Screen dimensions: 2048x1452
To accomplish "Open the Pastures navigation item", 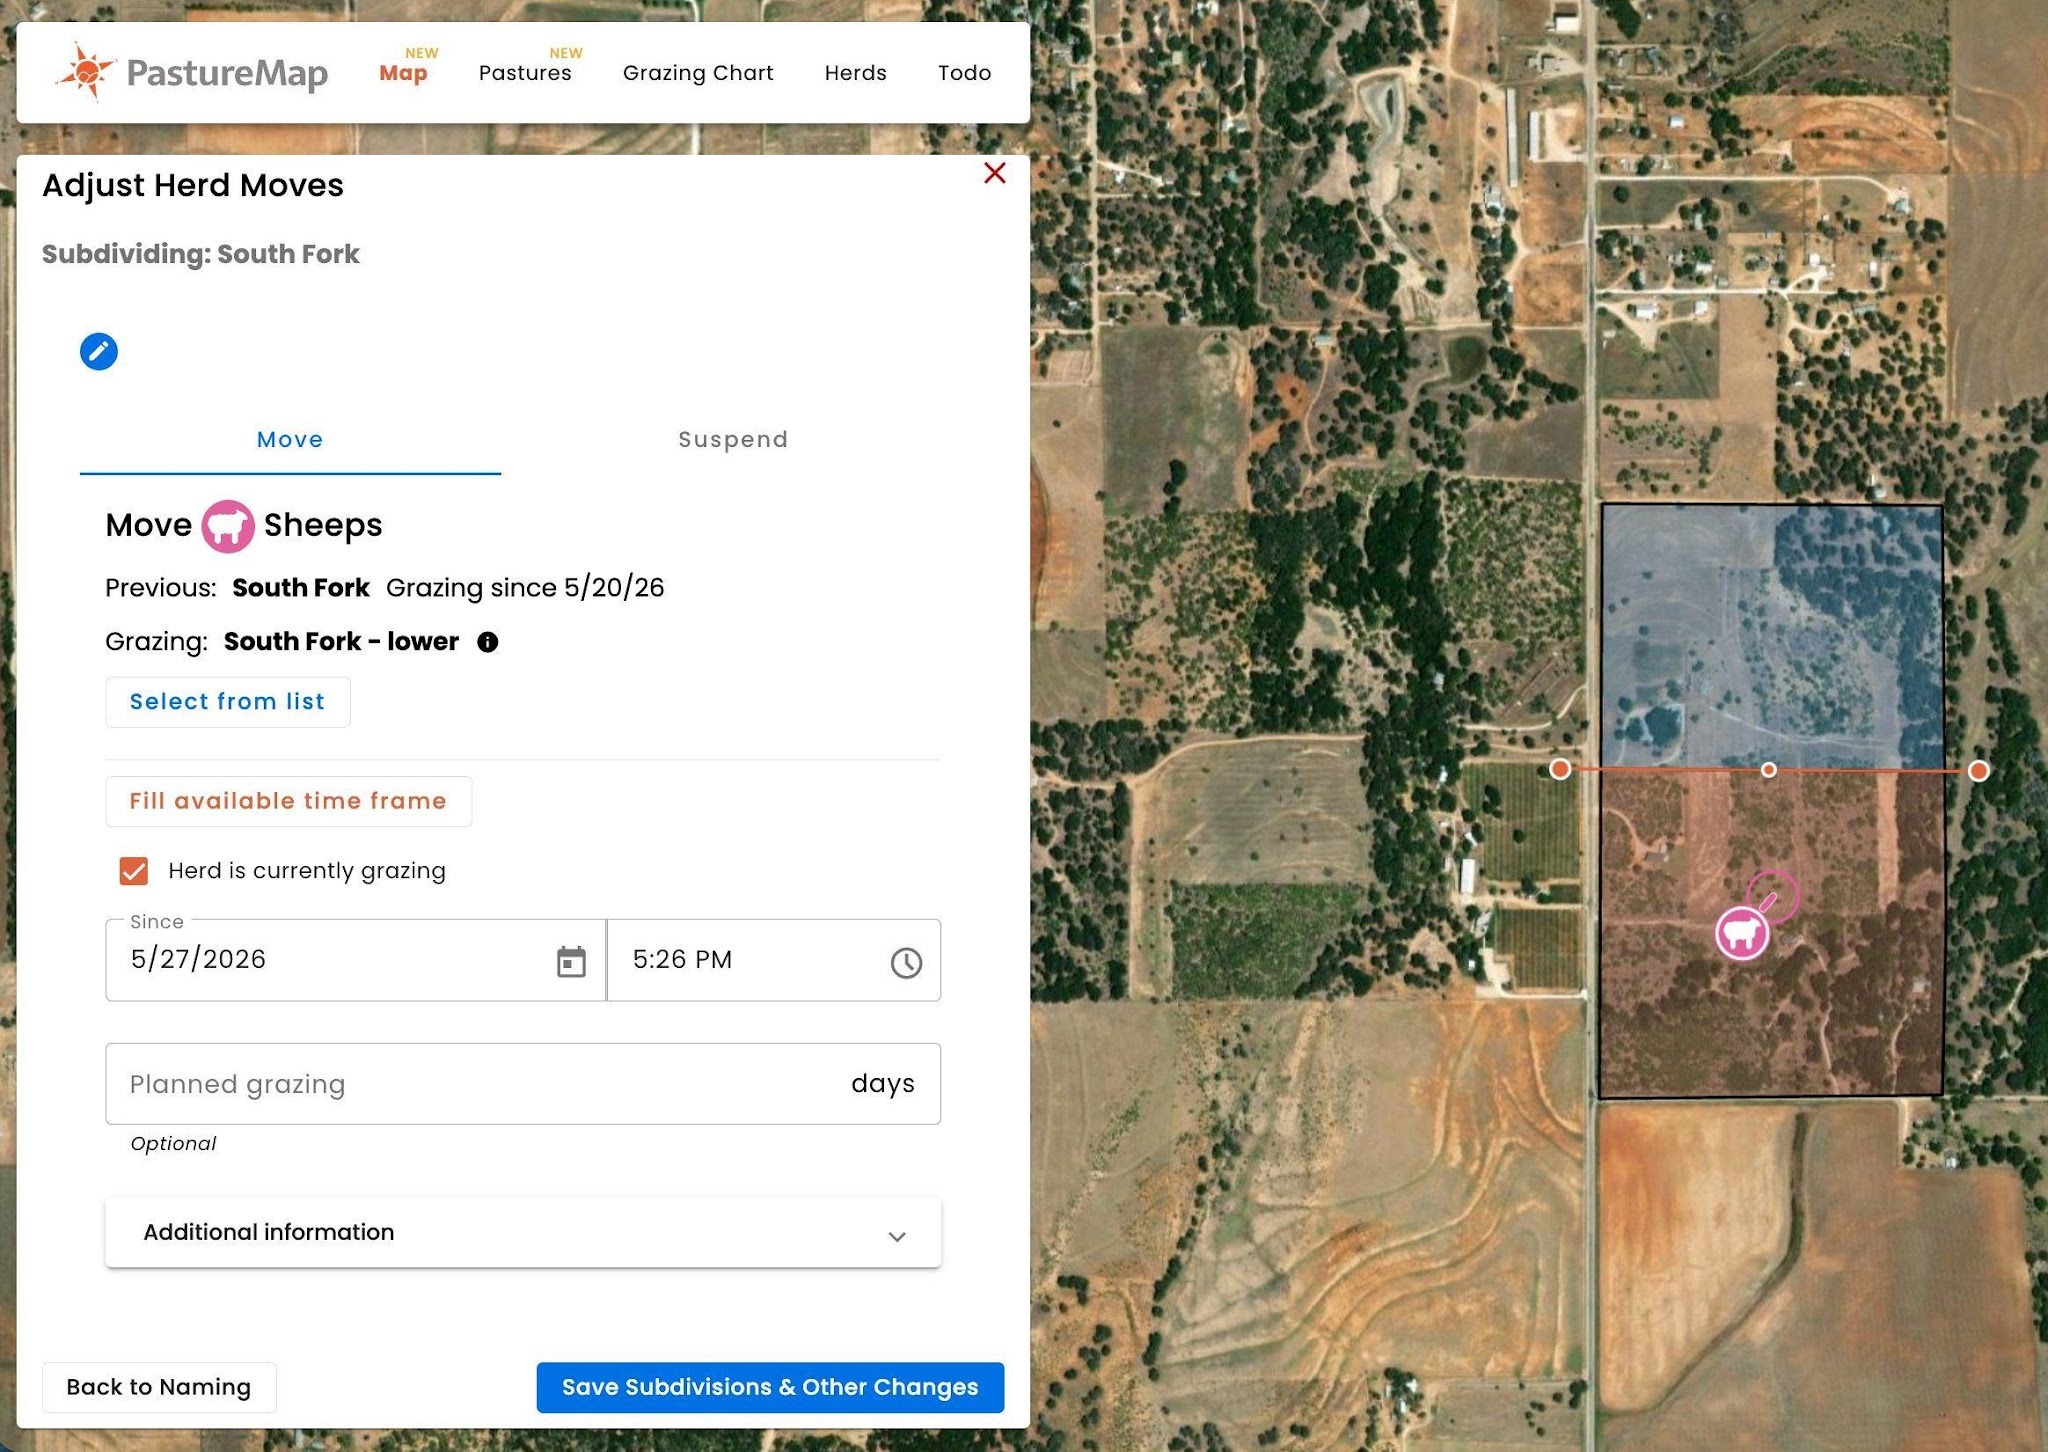I will click(525, 73).
